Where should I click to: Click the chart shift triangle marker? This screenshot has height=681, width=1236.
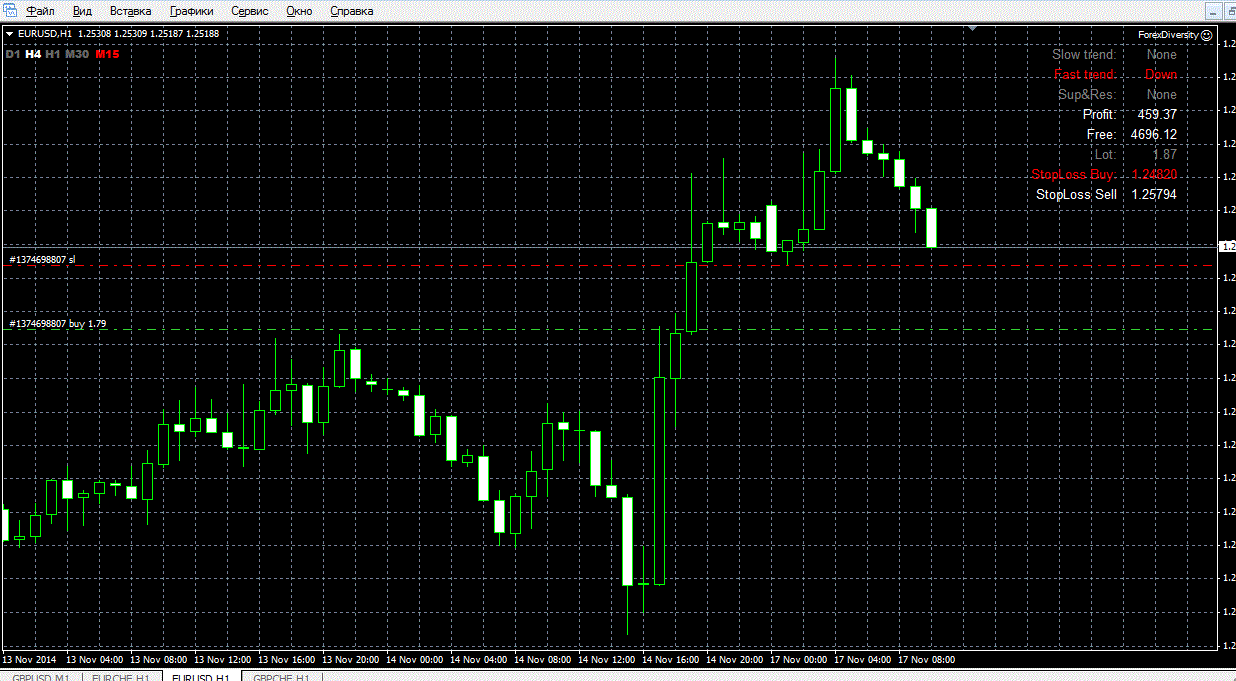971,29
